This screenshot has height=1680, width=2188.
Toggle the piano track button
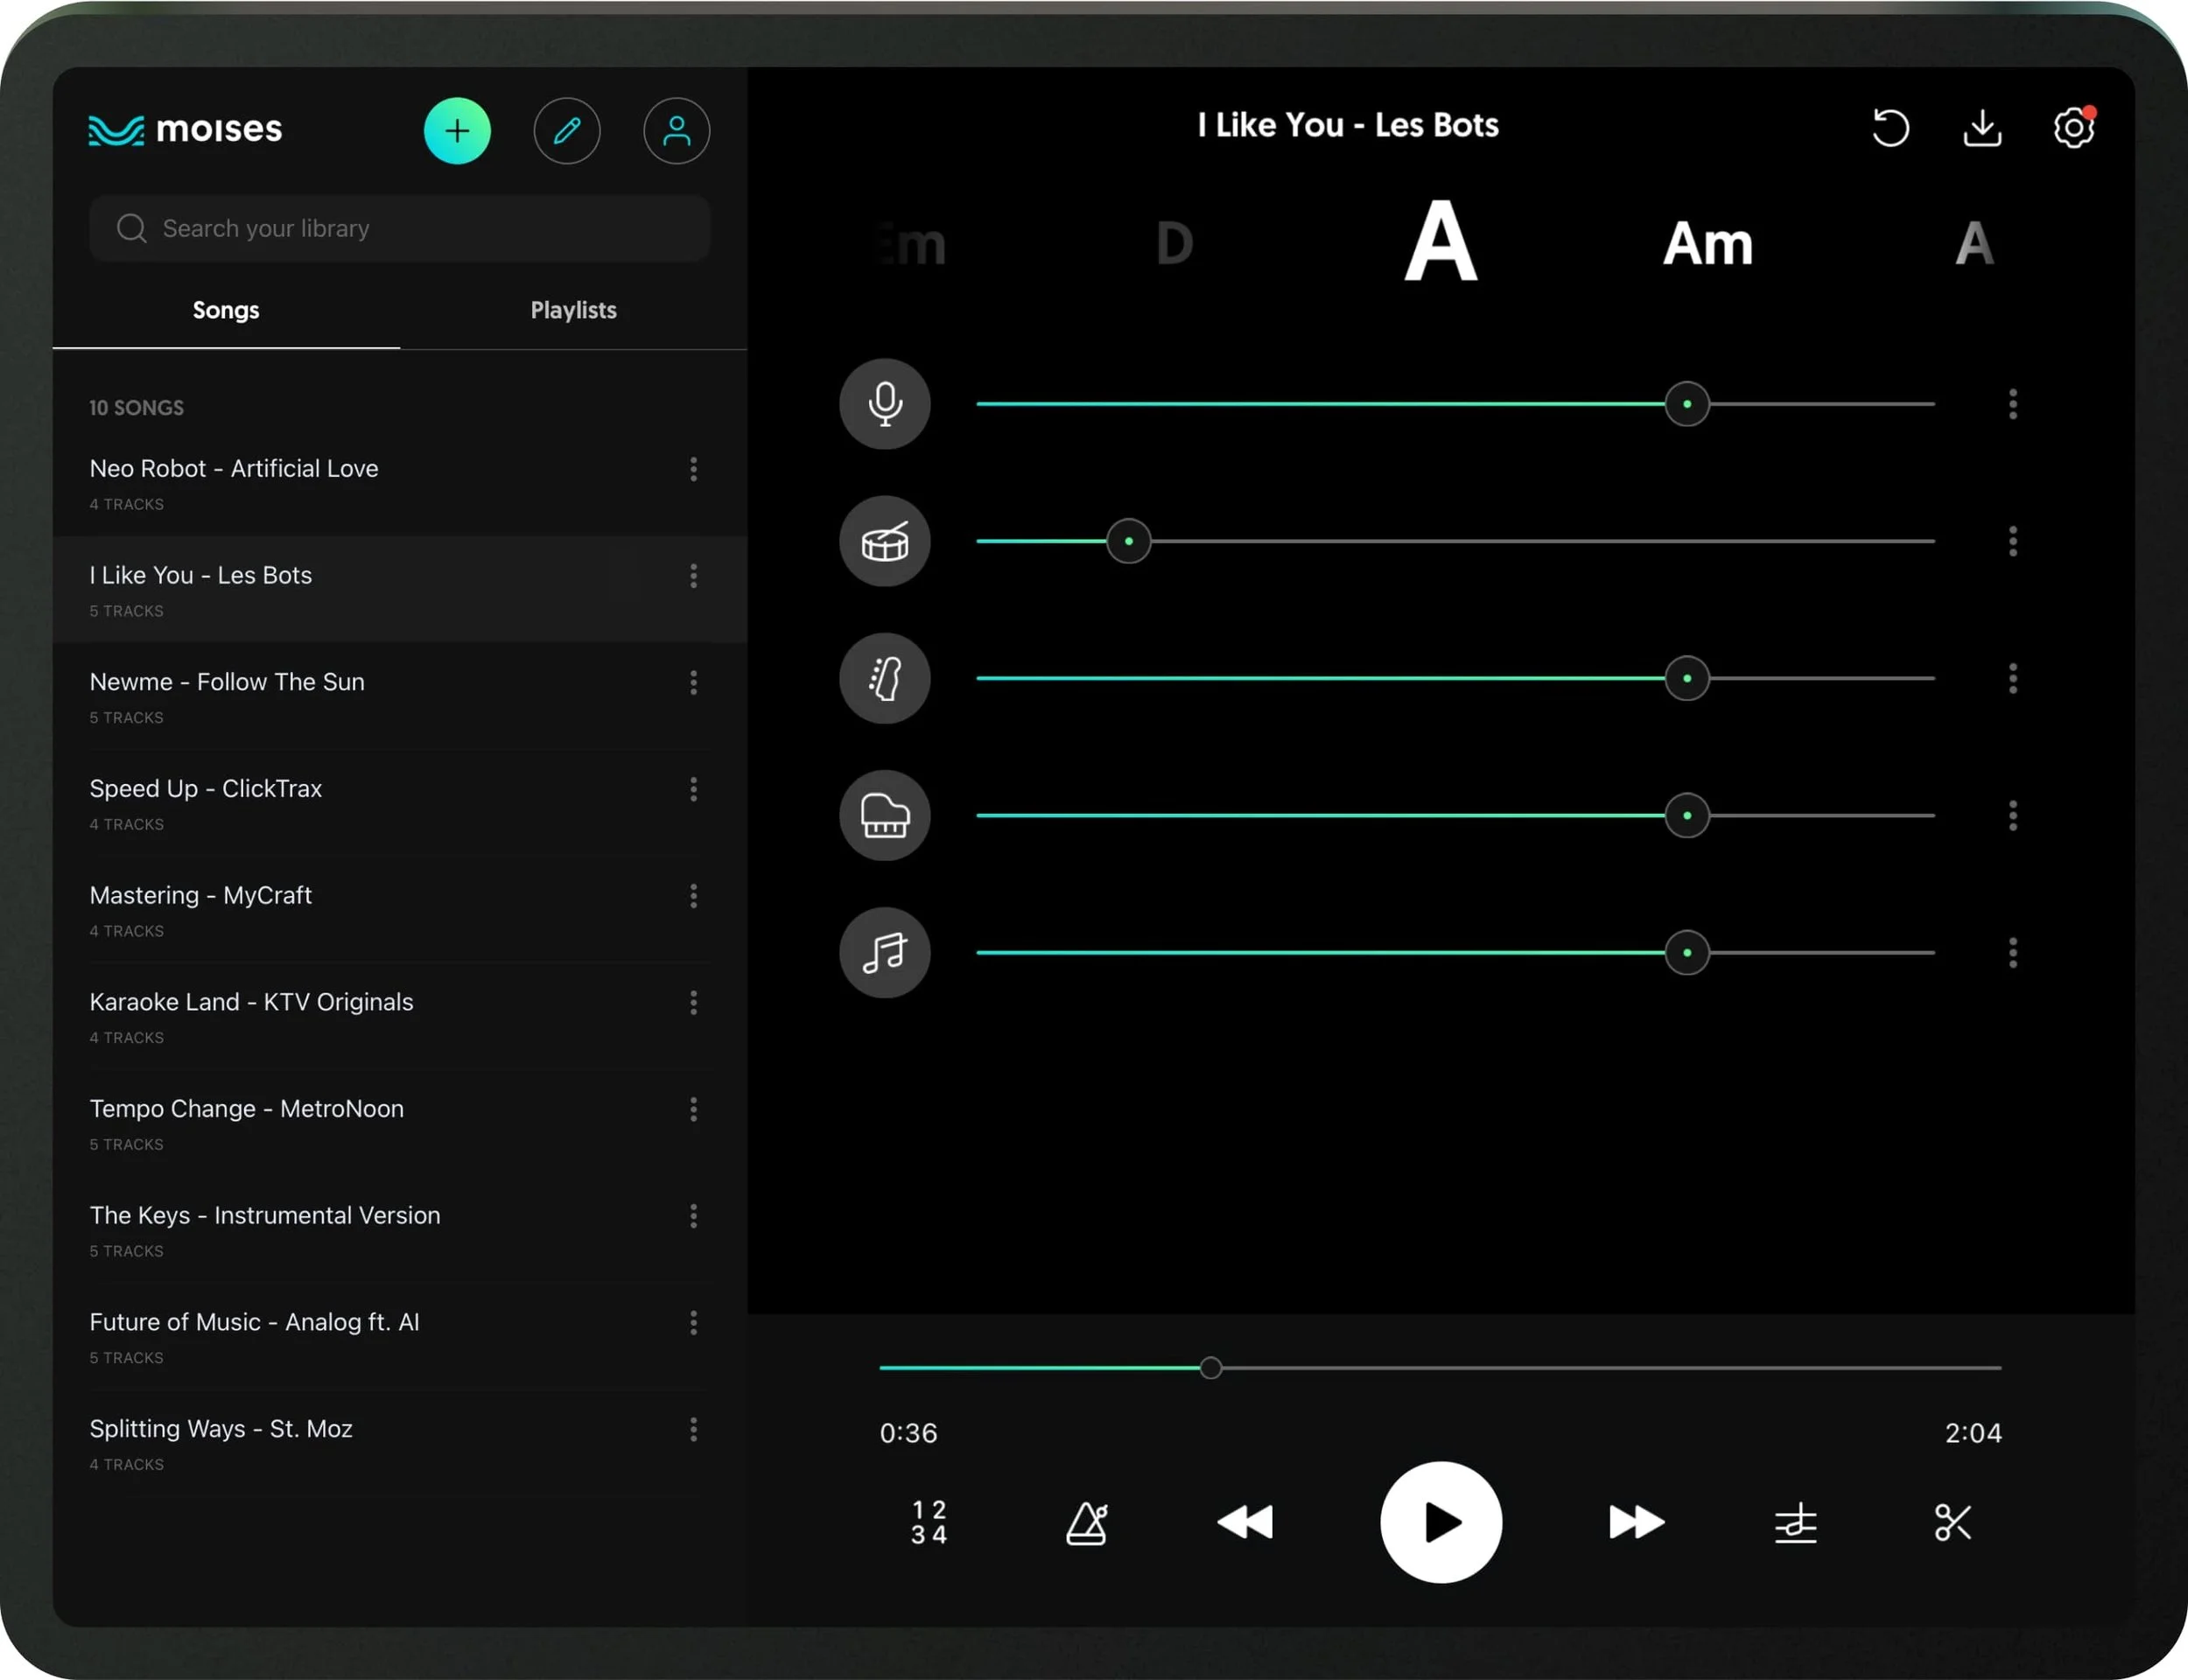point(885,815)
